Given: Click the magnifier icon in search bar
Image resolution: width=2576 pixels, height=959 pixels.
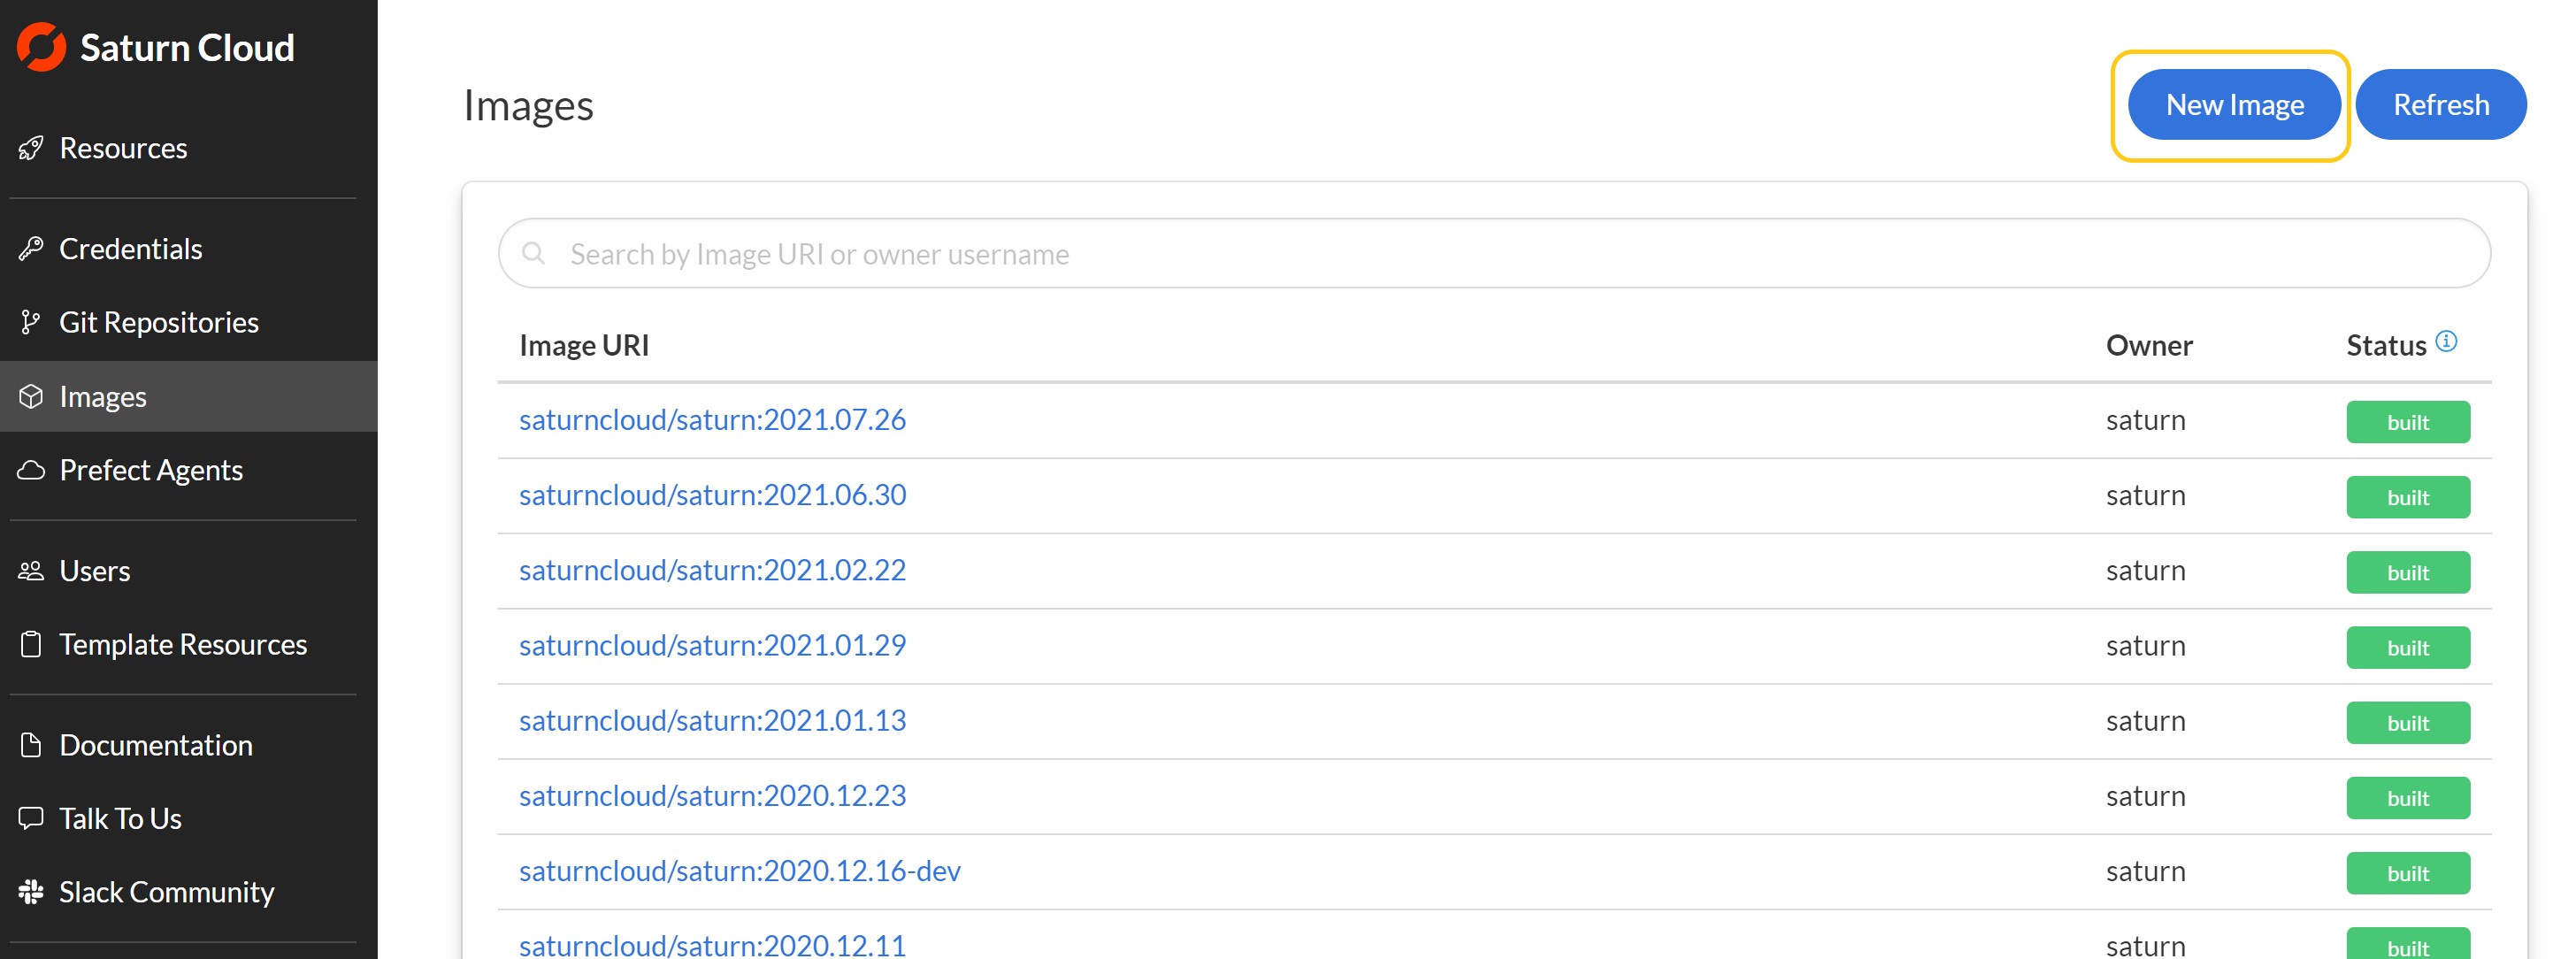Looking at the screenshot, I should pyautogui.click(x=534, y=254).
